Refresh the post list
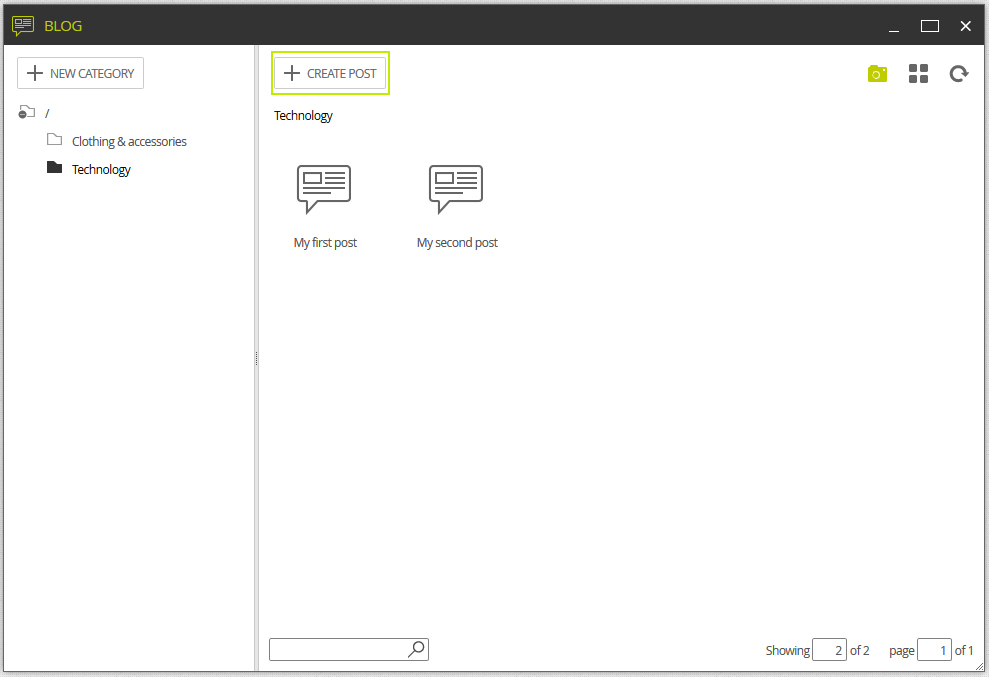The width and height of the screenshot is (989, 677). pos(959,74)
